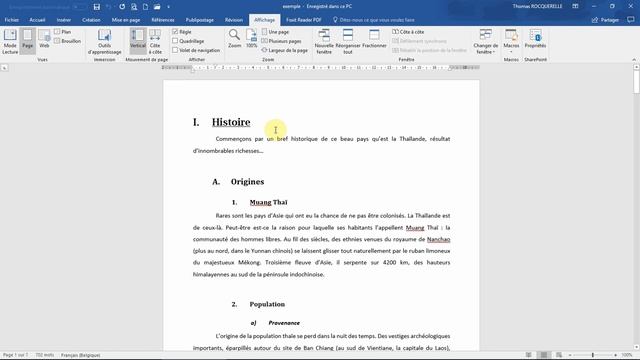Open ribbon display options icon in title bar

point(575,7)
